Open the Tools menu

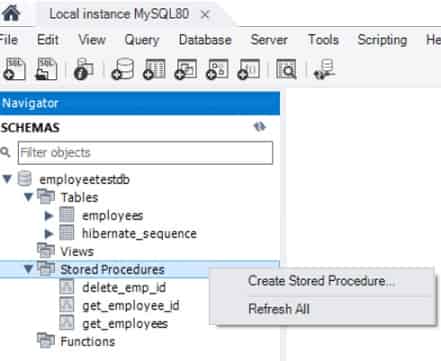(323, 40)
